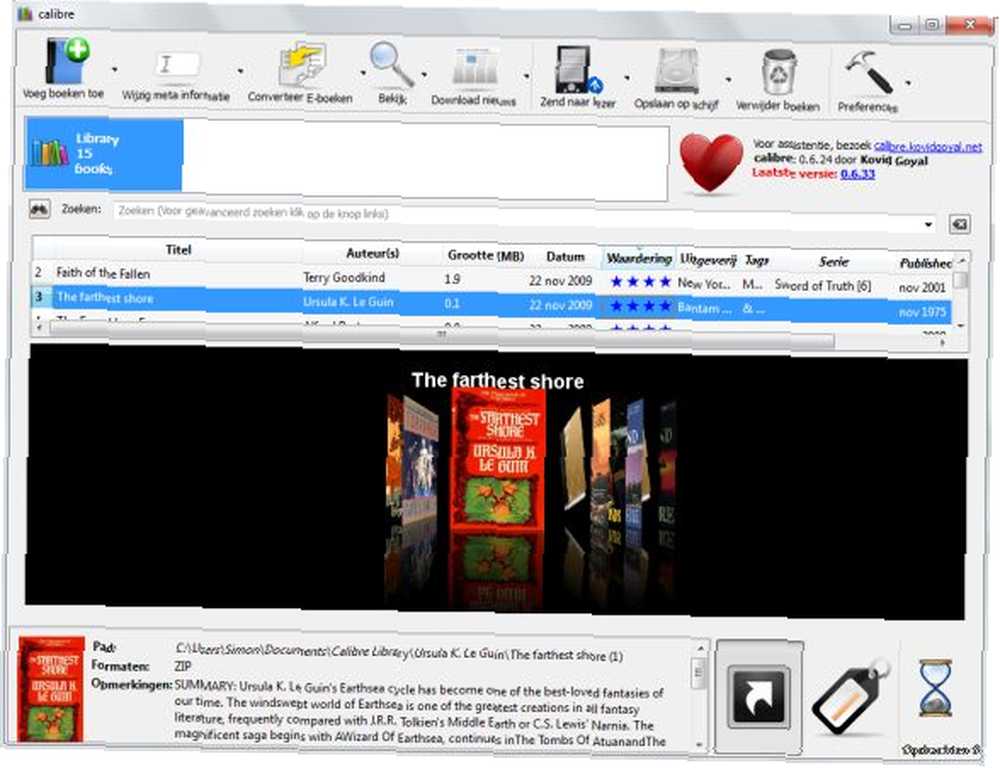Viewport: 1000px width, 768px height.
Task: Open the book folder path link
Action: click(x=399, y=652)
